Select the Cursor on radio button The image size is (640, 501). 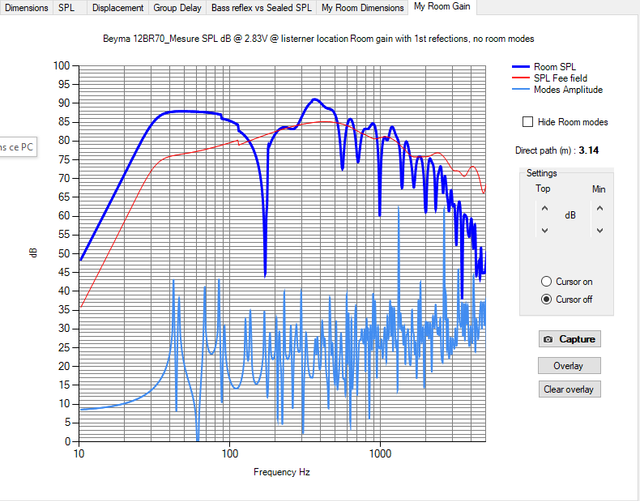point(546,281)
